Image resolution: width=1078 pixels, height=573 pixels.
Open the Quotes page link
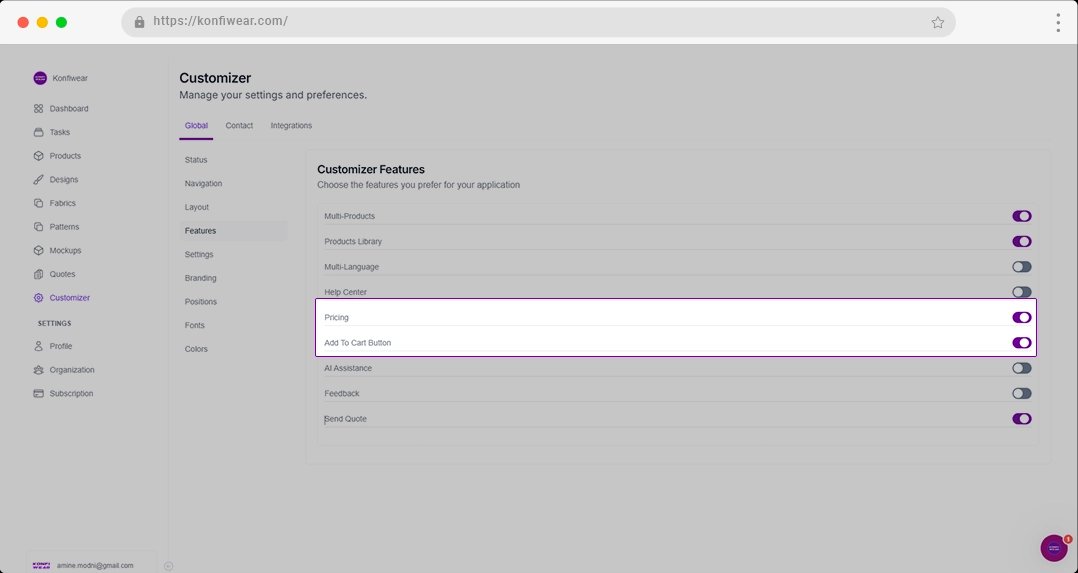click(63, 274)
